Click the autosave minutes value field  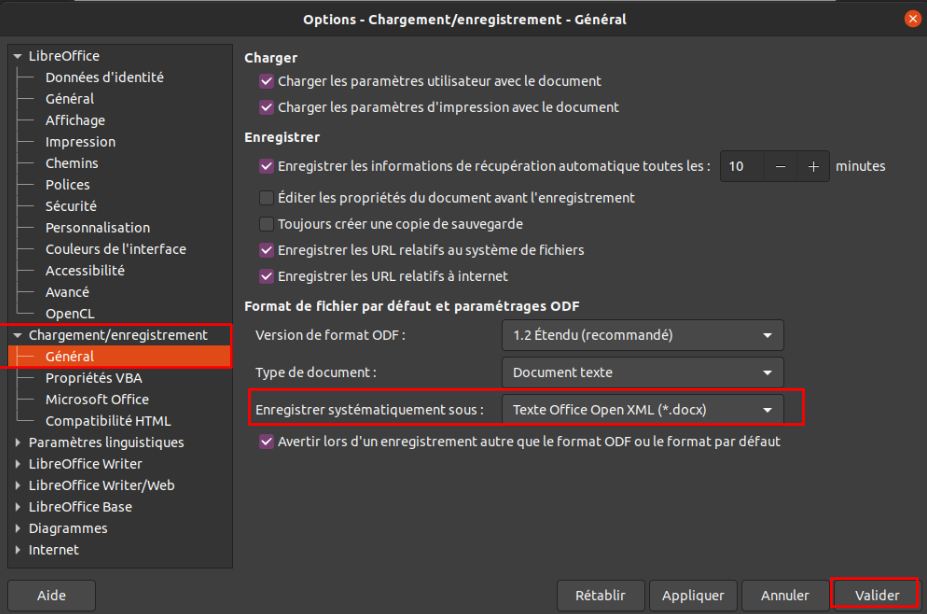click(743, 167)
